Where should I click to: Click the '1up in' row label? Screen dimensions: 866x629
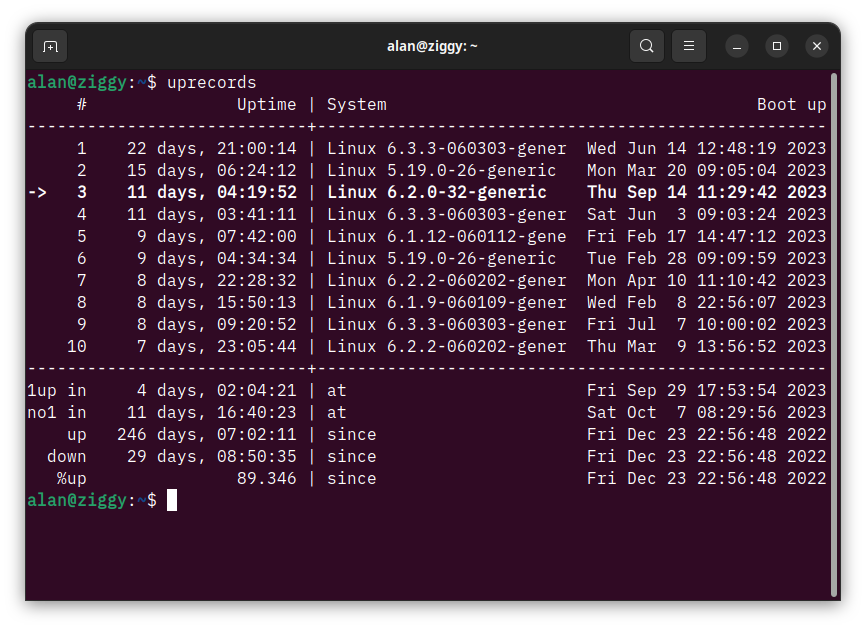(56, 390)
